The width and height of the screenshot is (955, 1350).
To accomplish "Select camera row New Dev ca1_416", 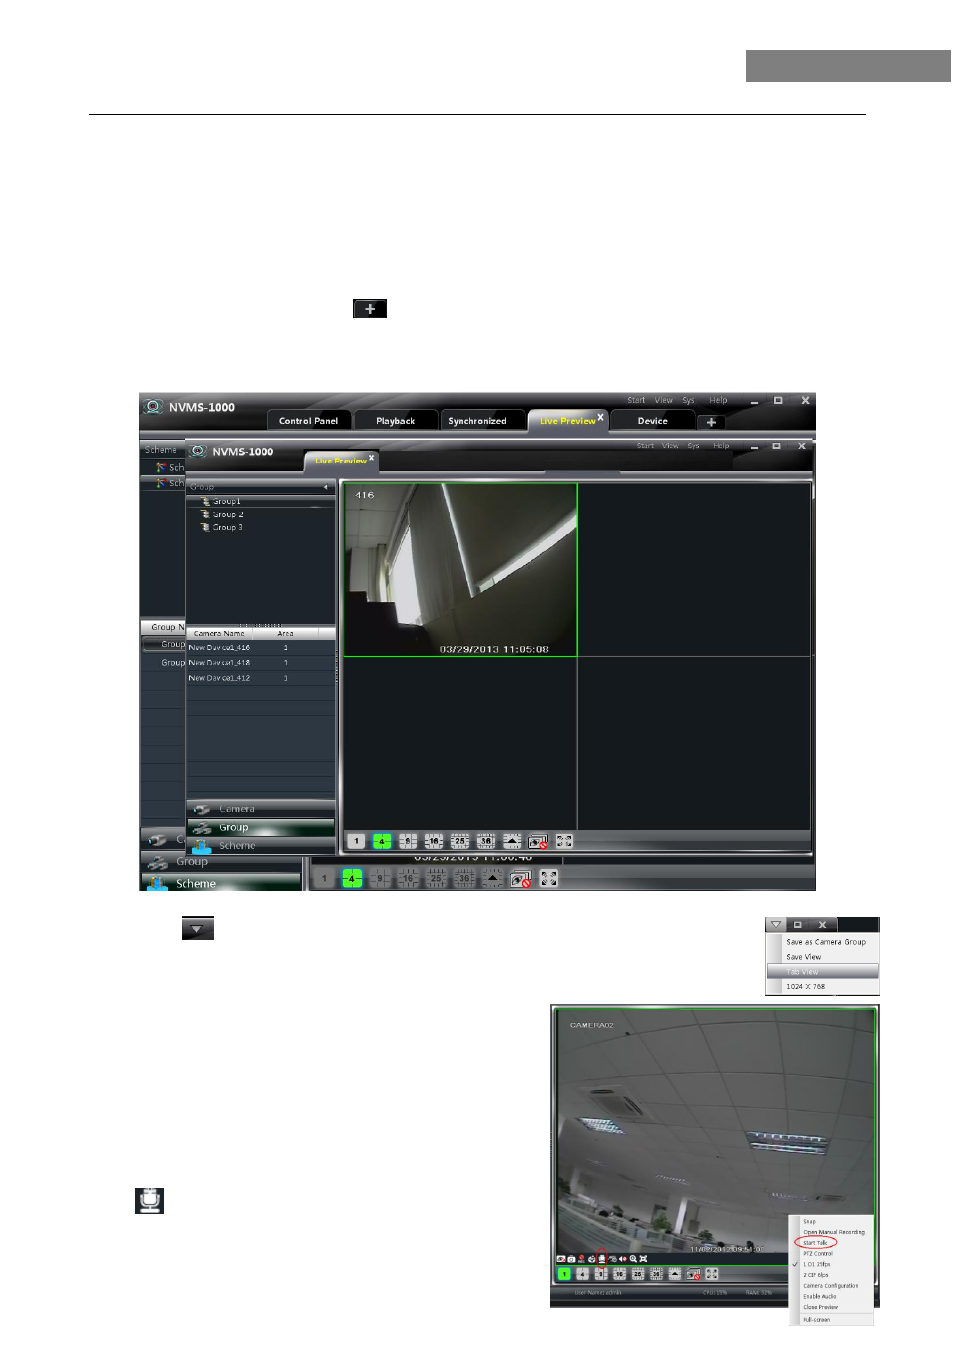I will point(260,648).
